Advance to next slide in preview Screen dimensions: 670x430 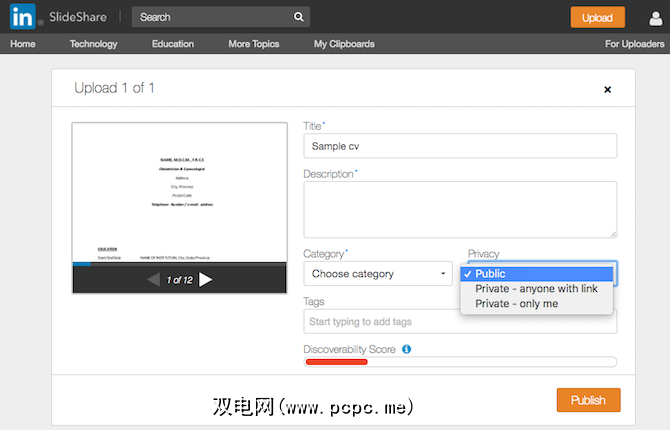click(206, 280)
